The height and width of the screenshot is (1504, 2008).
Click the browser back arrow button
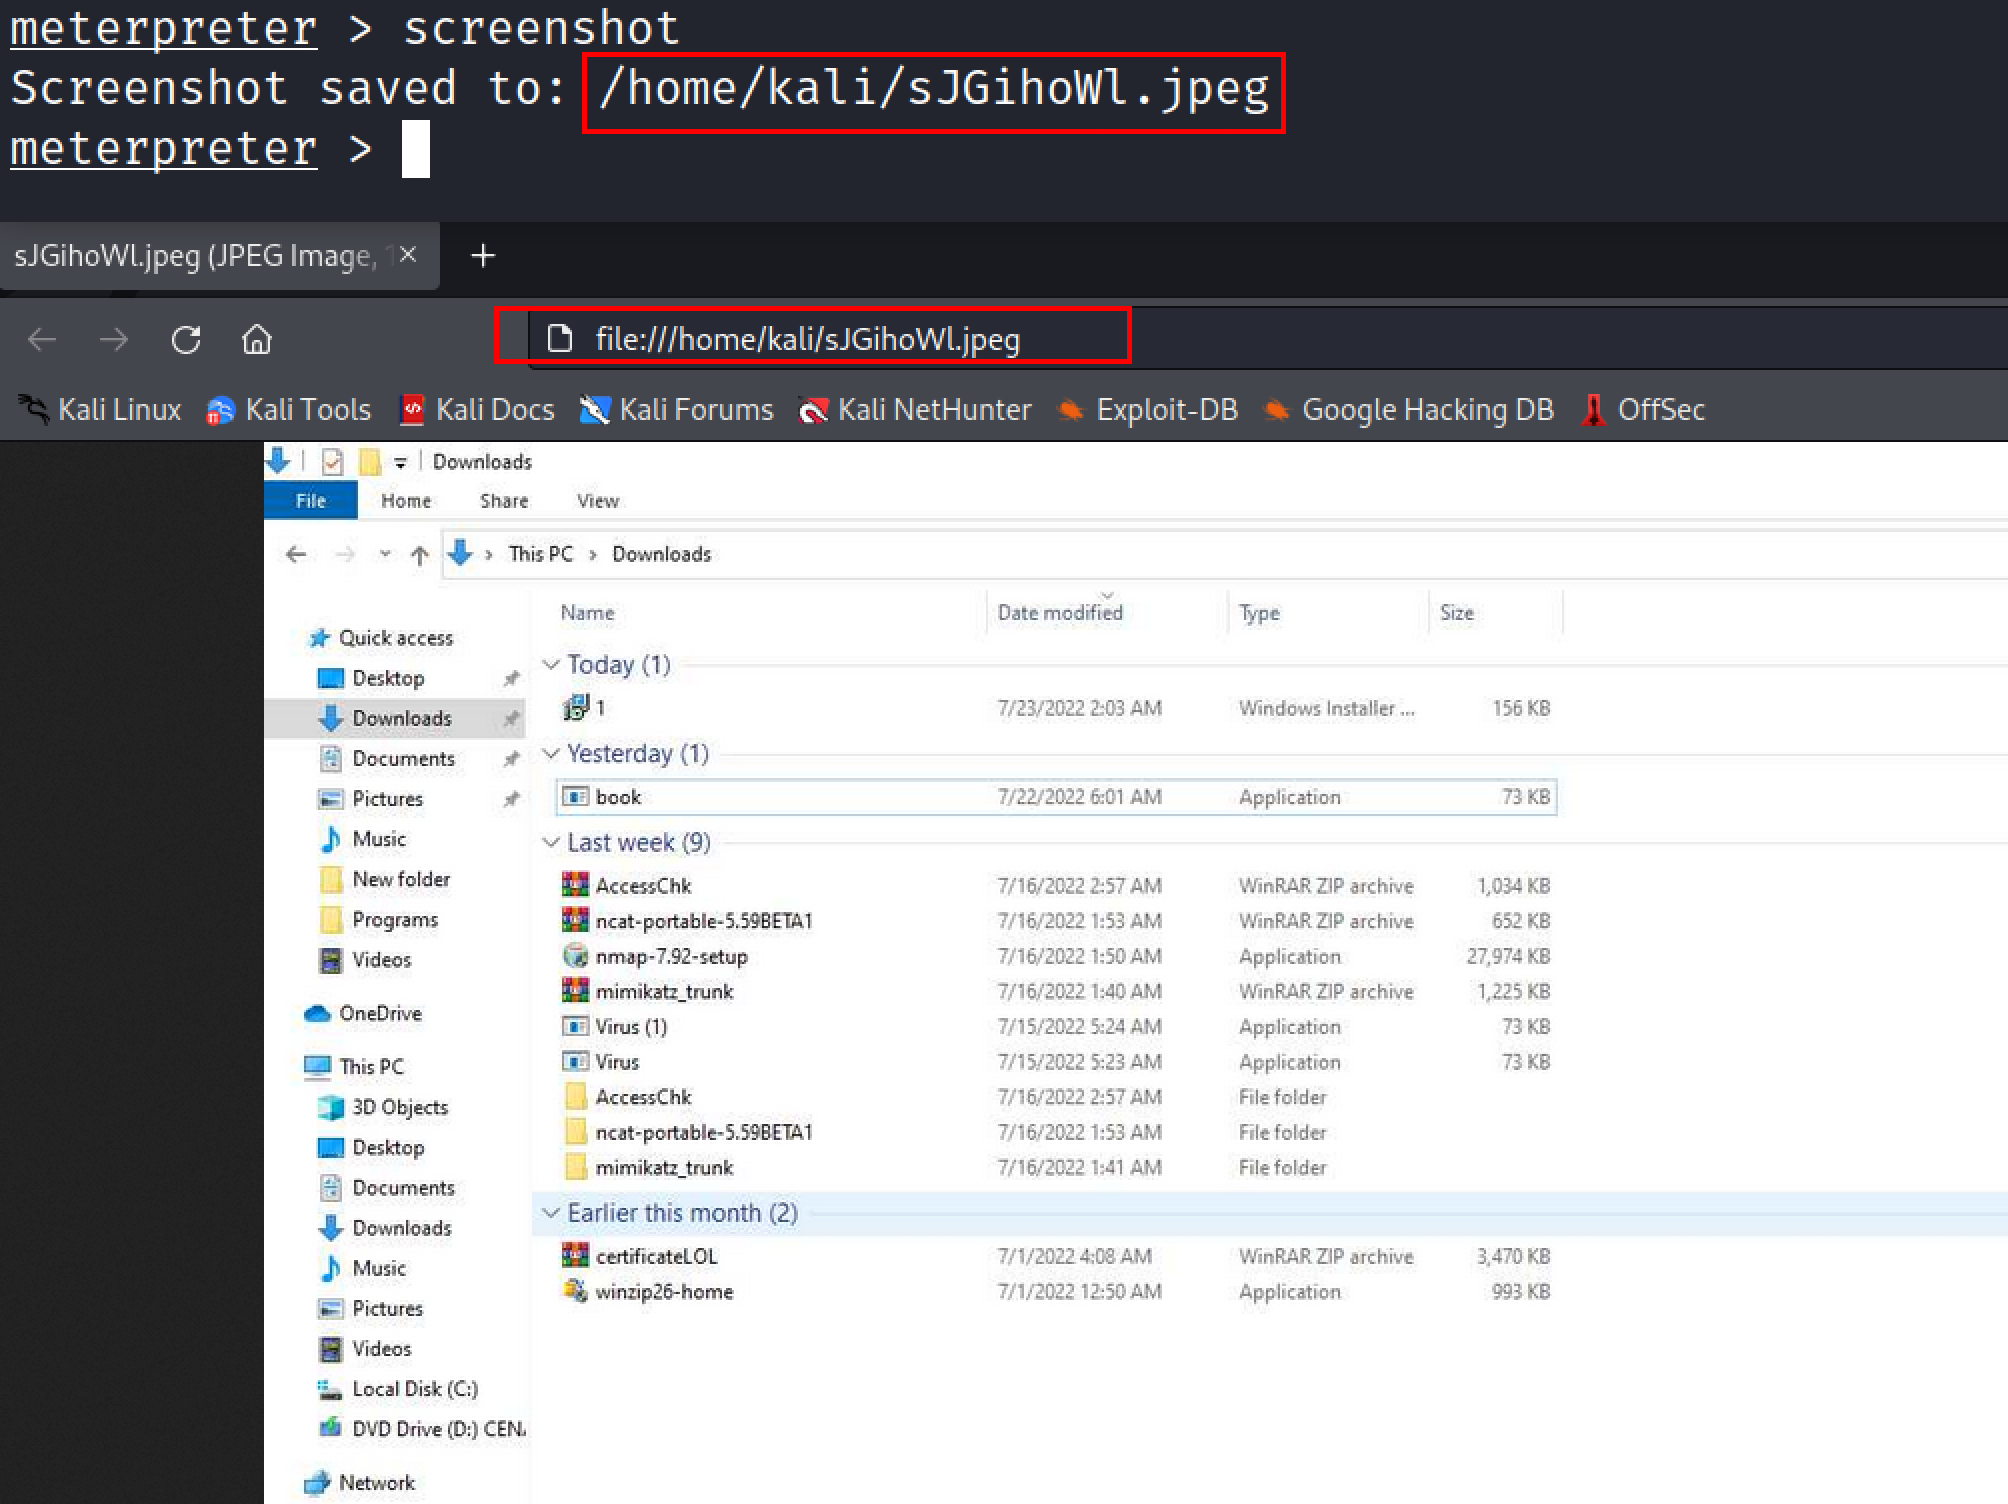(x=42, y=340)
